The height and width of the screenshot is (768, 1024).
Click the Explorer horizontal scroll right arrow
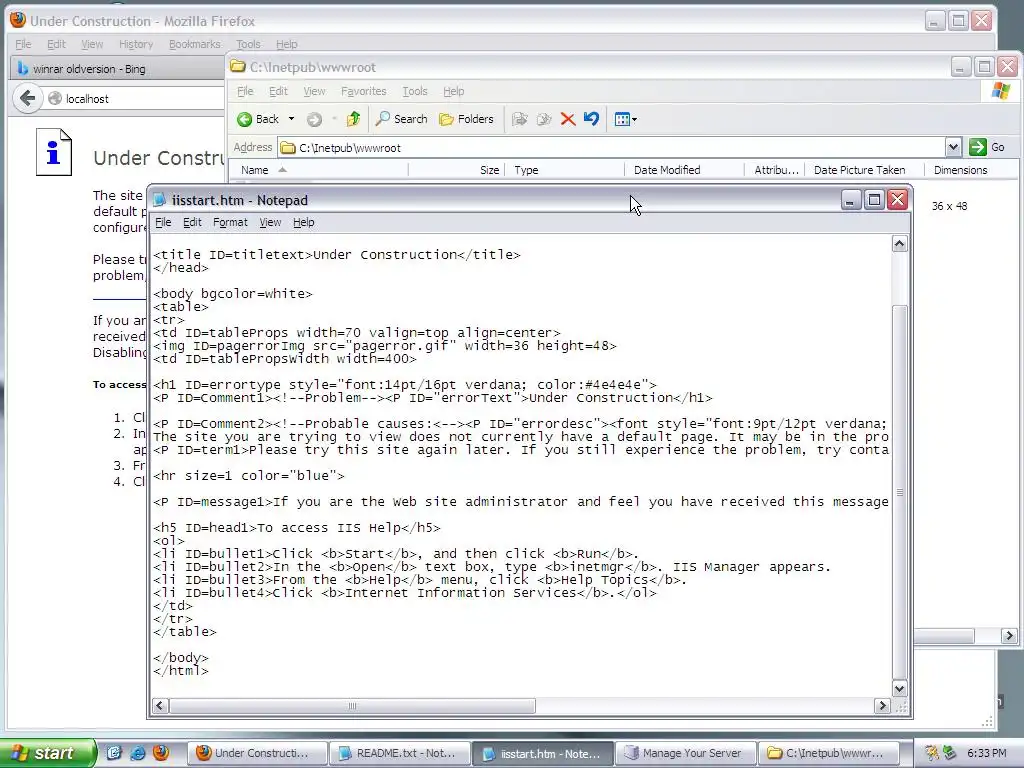point(1009,635)
